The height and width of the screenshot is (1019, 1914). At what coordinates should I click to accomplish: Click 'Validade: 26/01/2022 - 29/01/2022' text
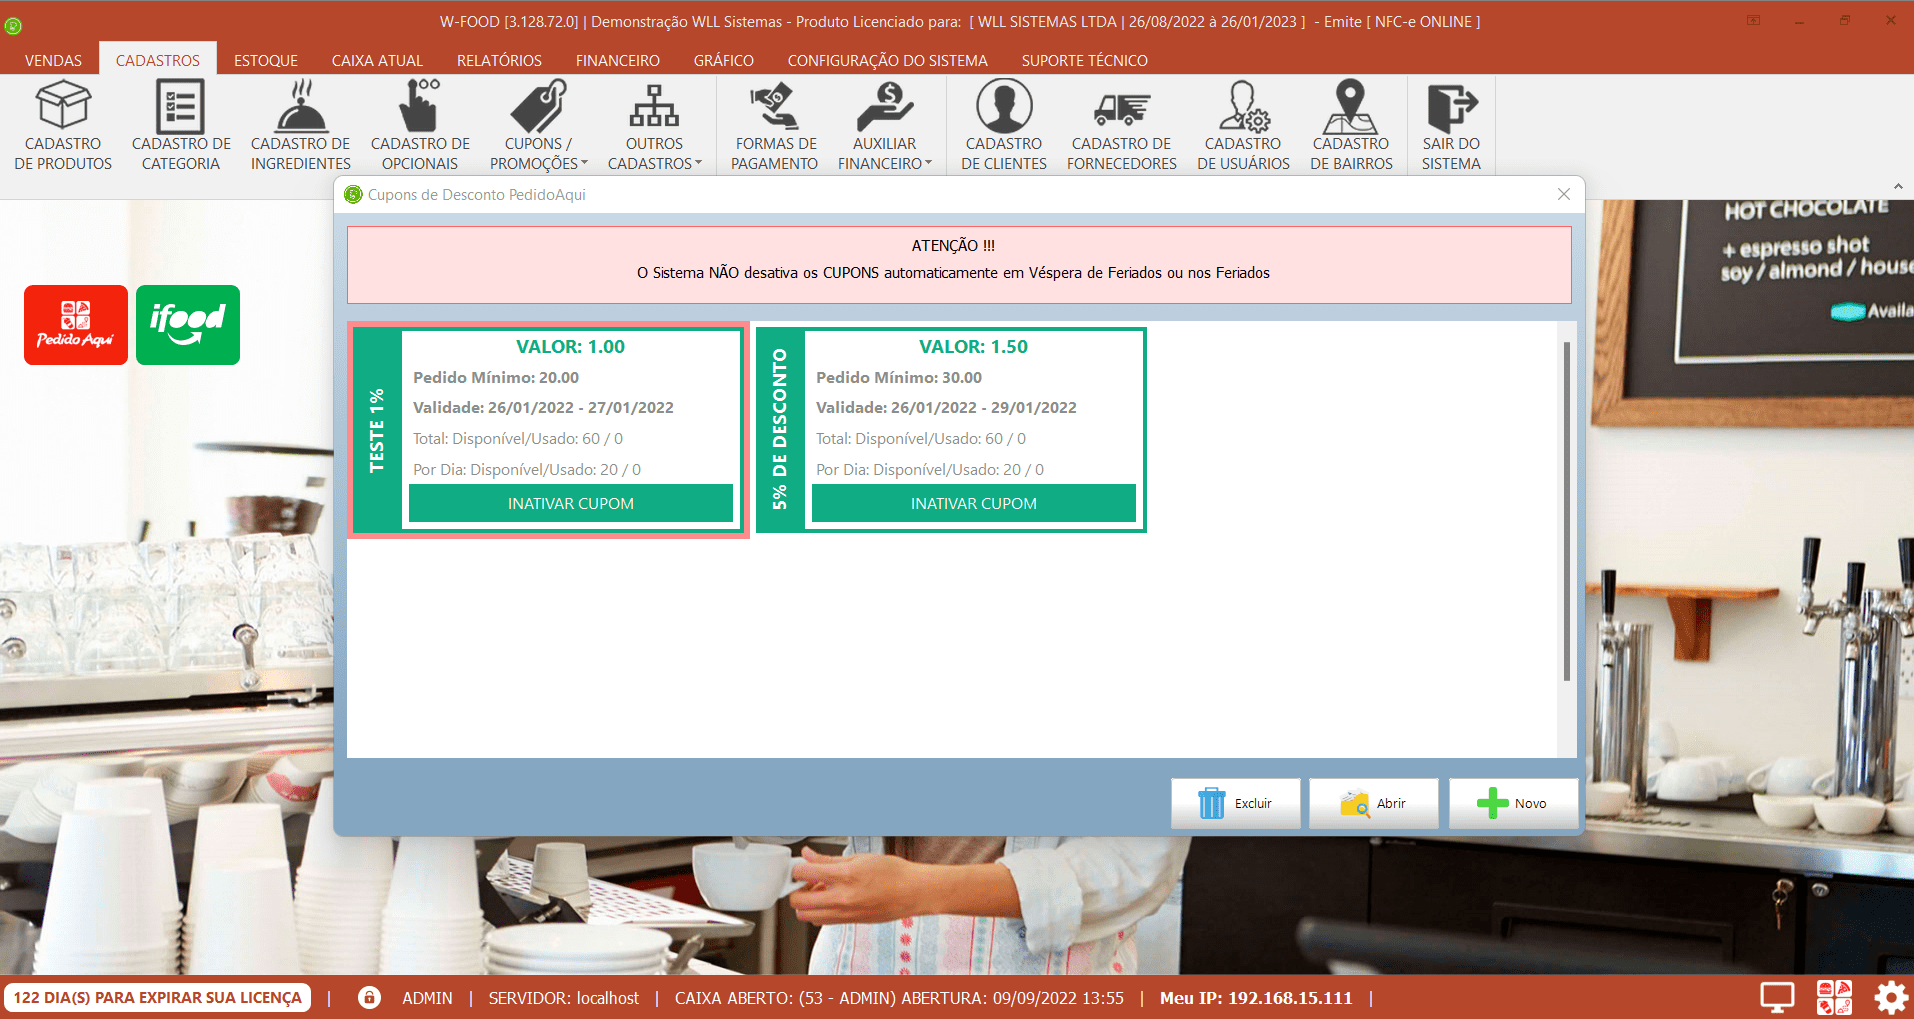946,407
